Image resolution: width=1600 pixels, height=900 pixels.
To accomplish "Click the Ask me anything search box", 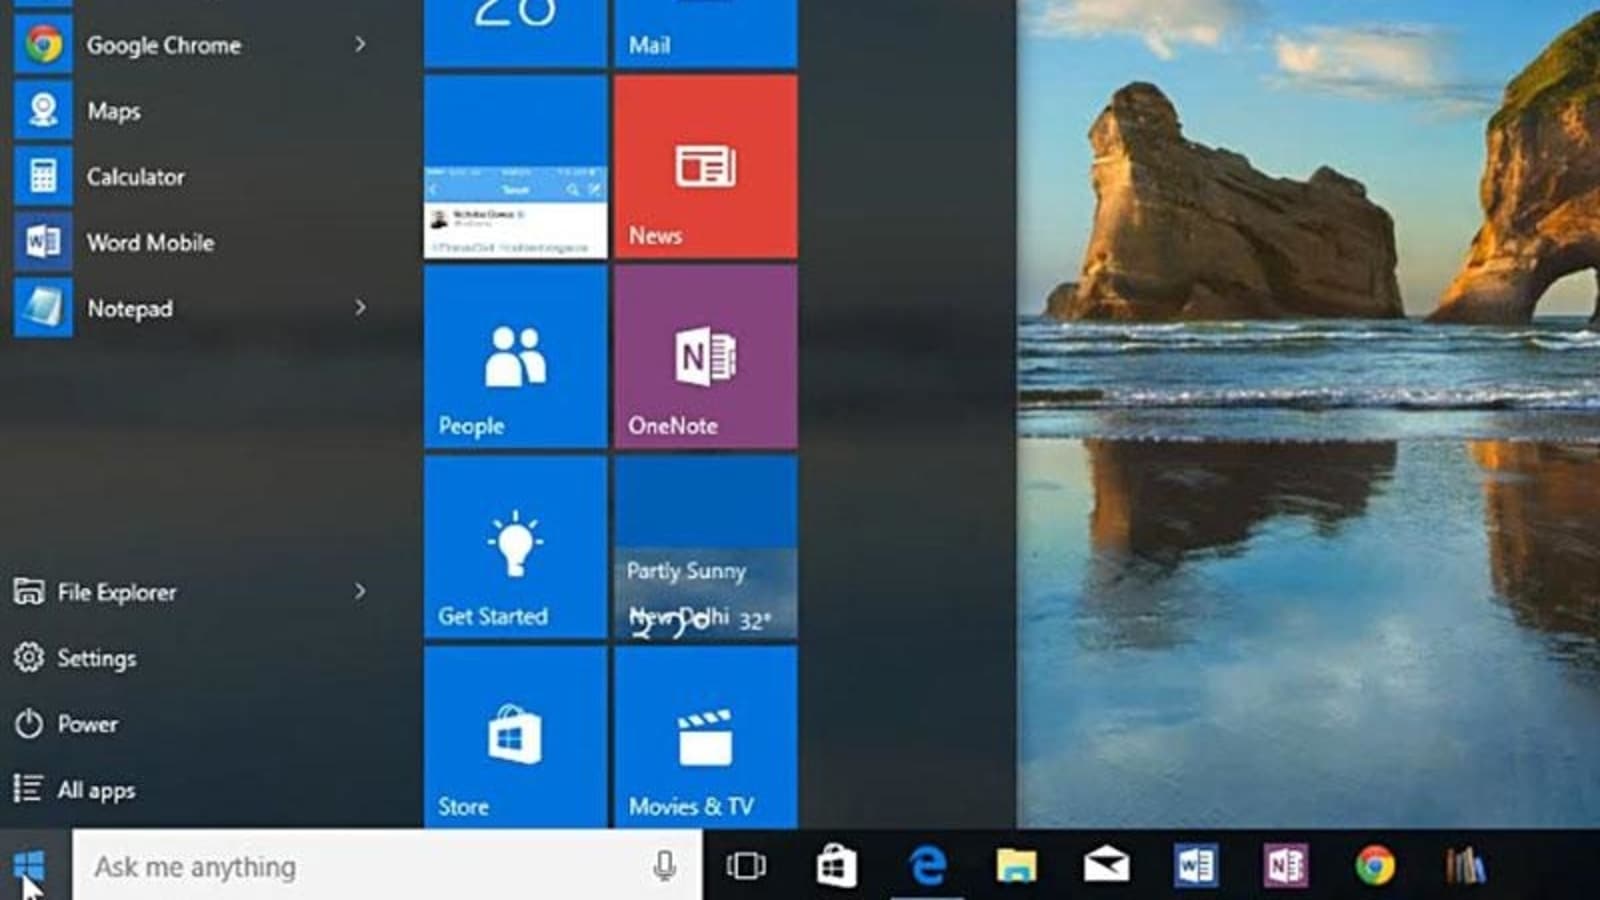I will 387,866.
